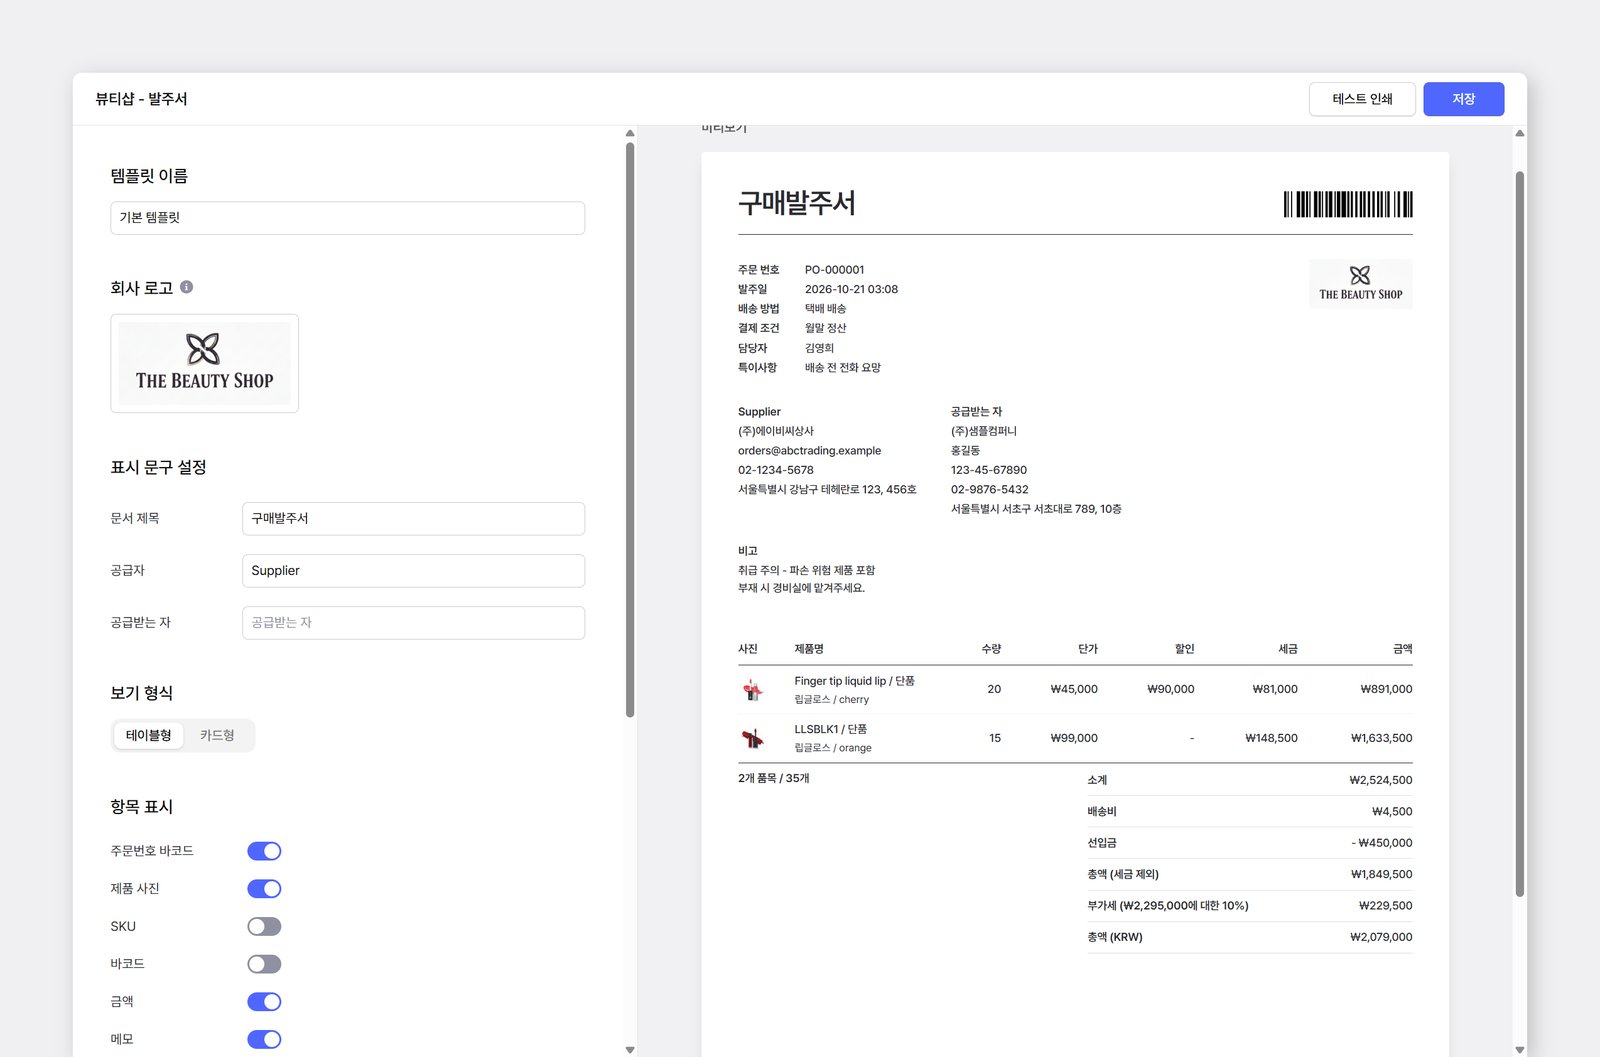The width and height of the screenshot is (1600, 1057).
Task: Click the left panel scroll up arrow
Action: [630, 133]
